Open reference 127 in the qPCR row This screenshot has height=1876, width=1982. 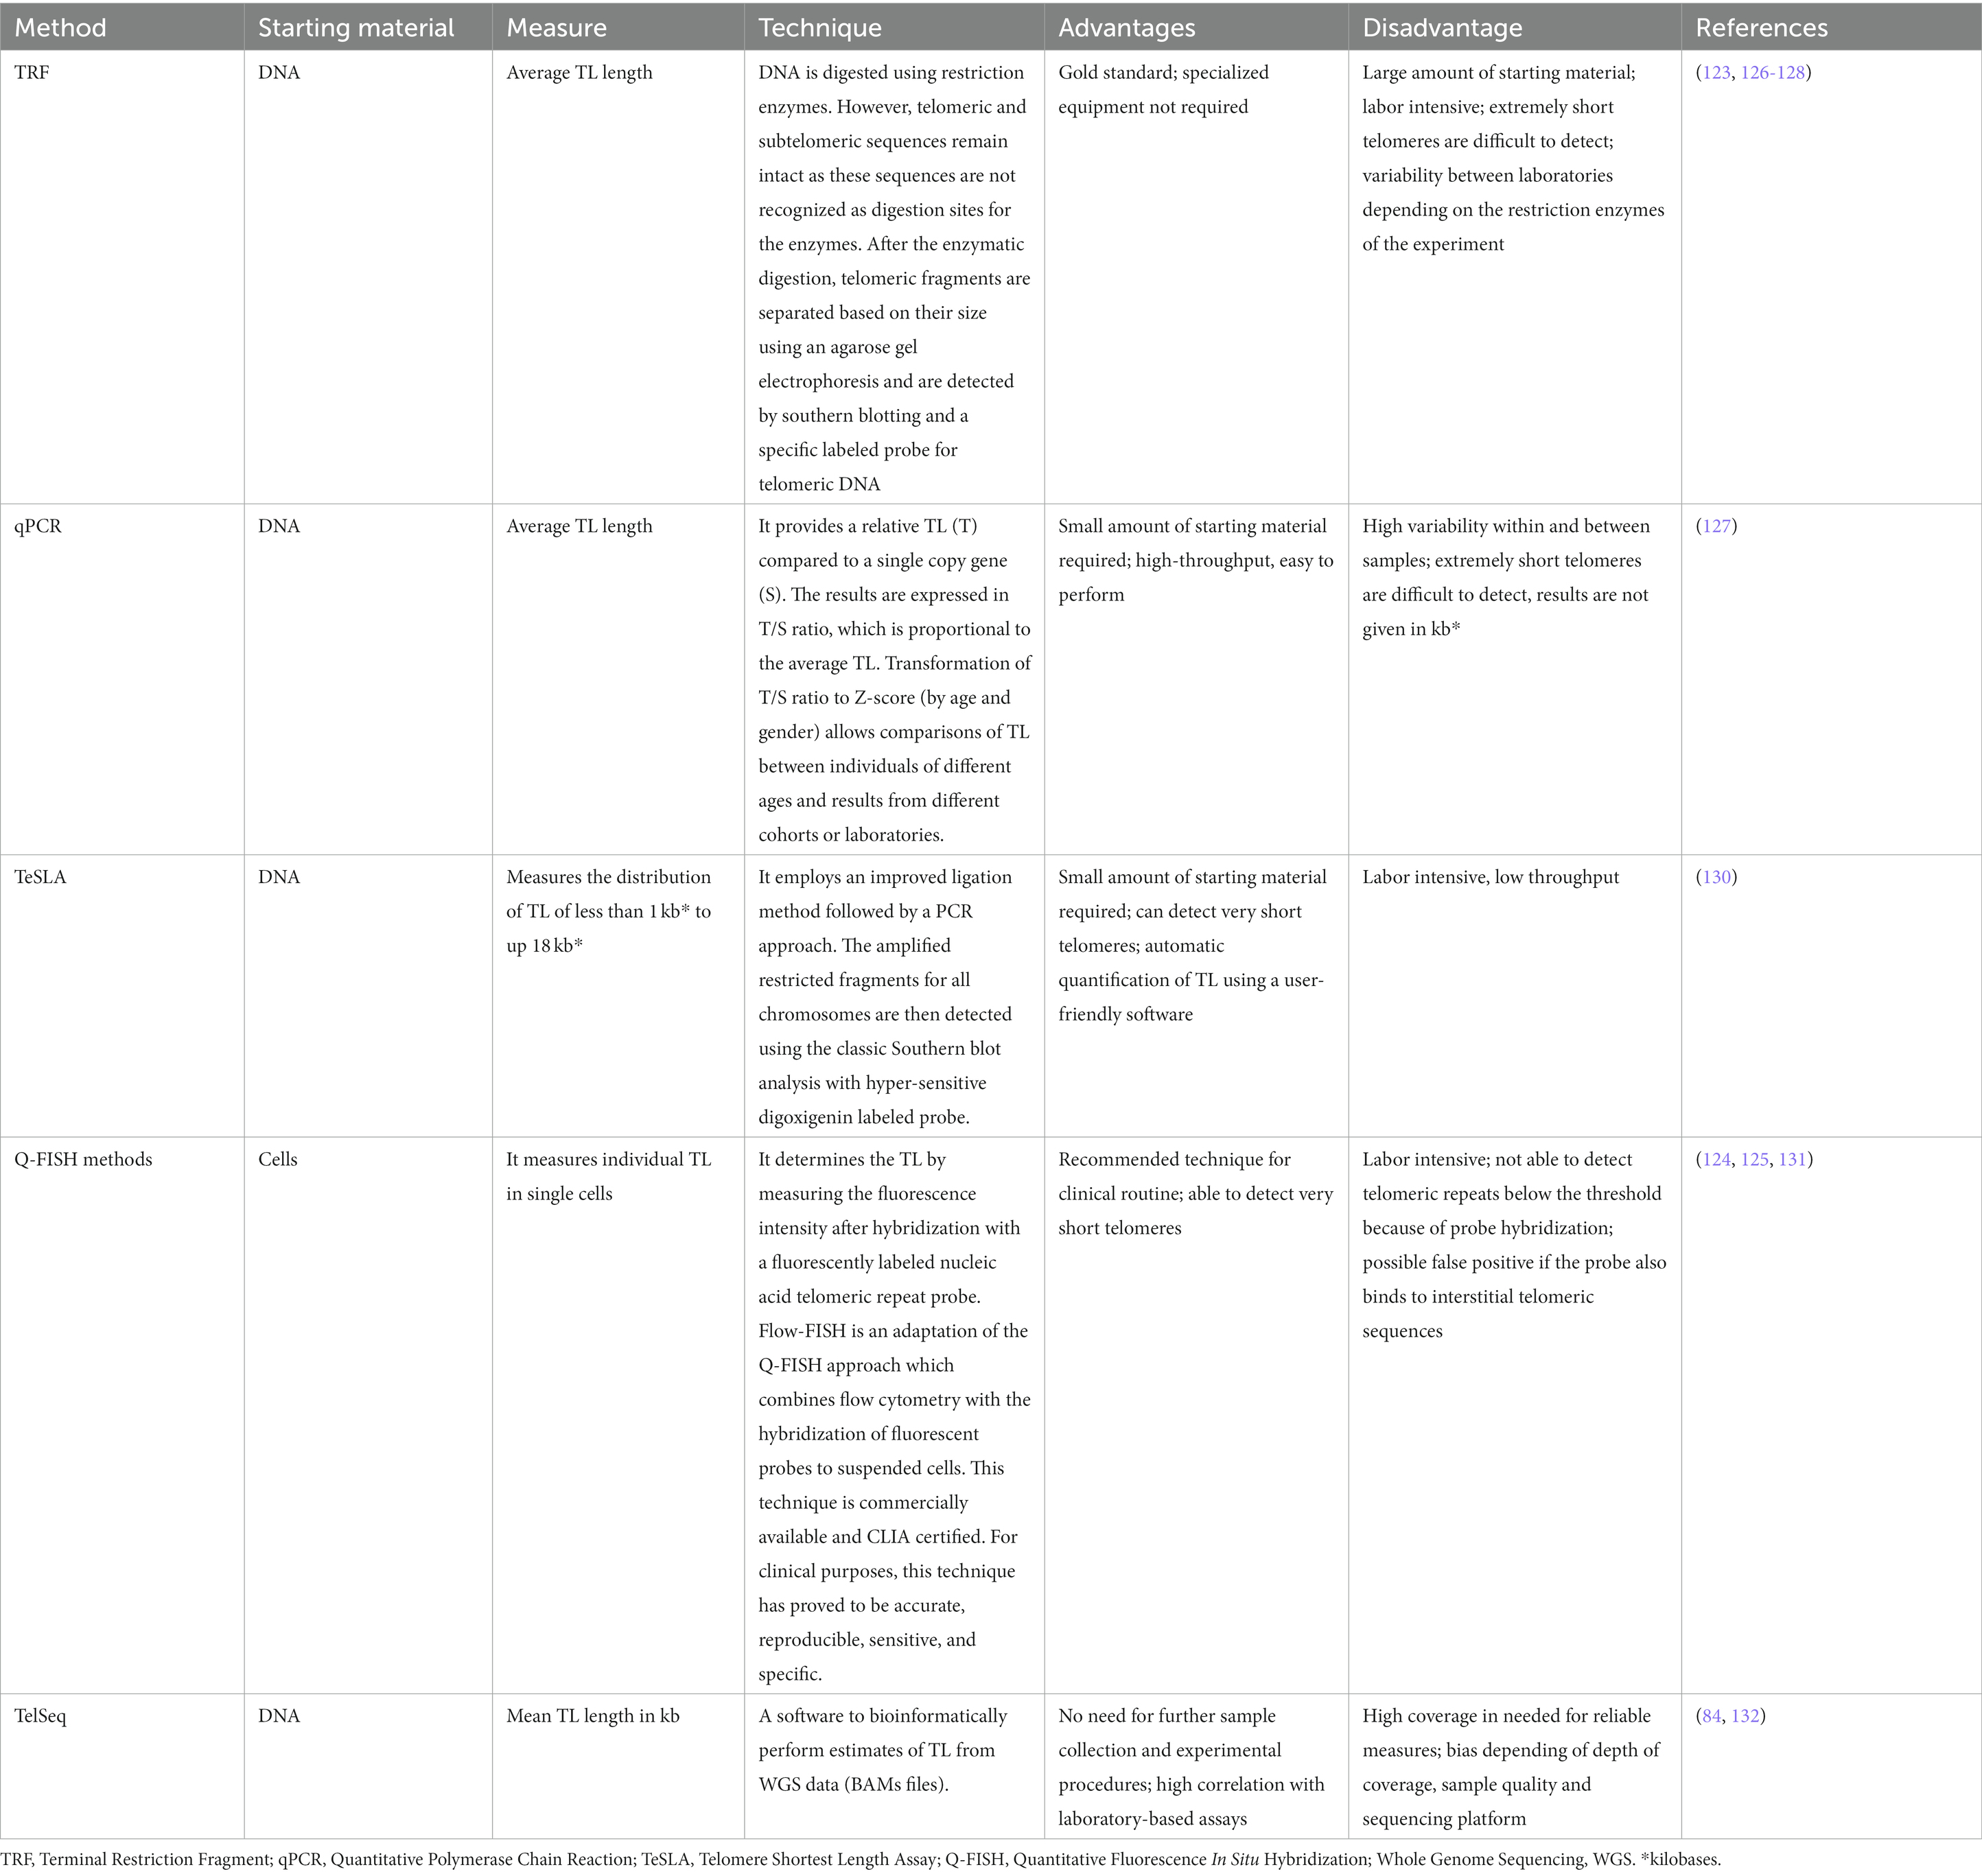pyautogui.click(x=1716, y=526)
